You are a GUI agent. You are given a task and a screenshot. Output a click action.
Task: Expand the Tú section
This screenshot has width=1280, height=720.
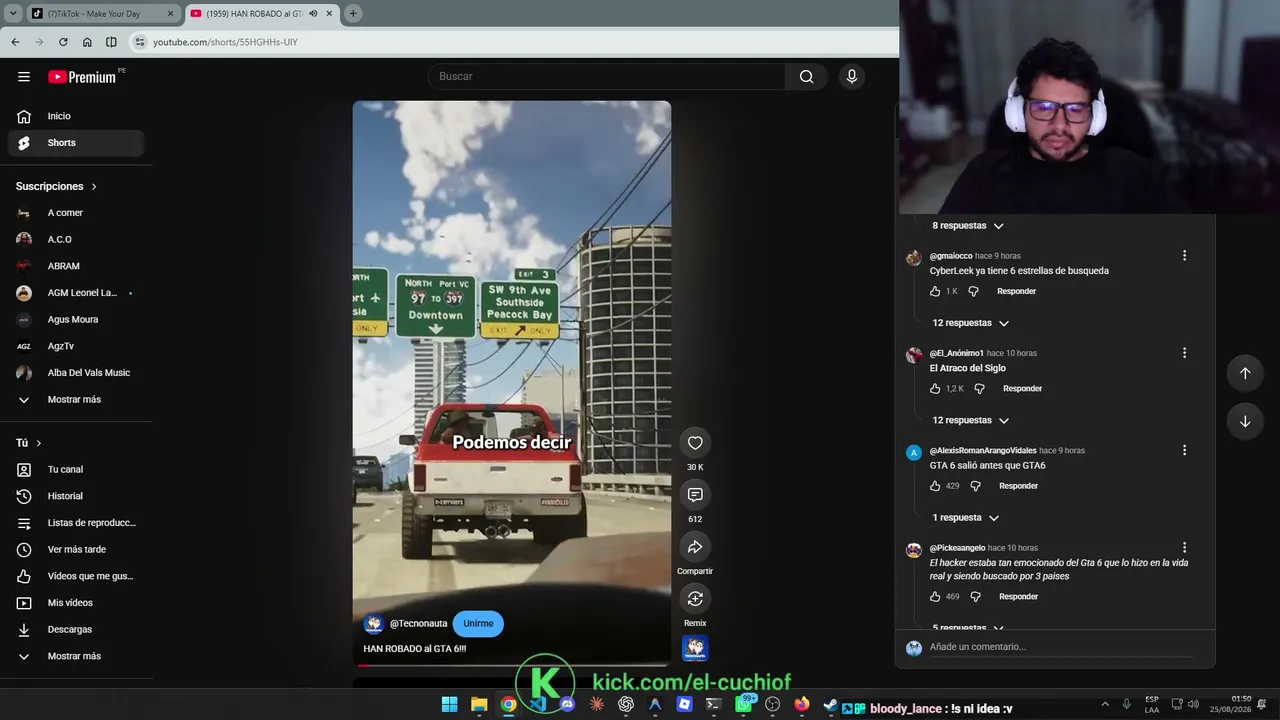point(29,443)
